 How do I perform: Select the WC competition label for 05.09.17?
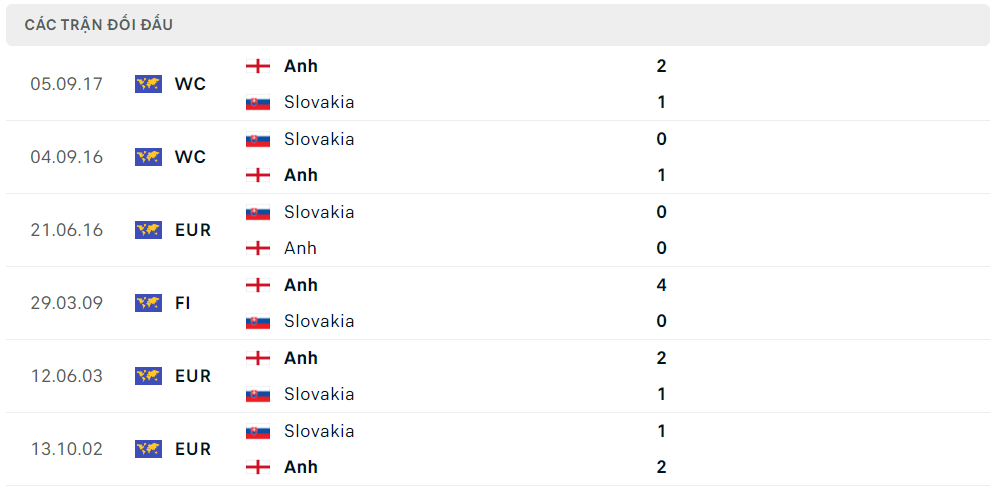tap(190, 84)
